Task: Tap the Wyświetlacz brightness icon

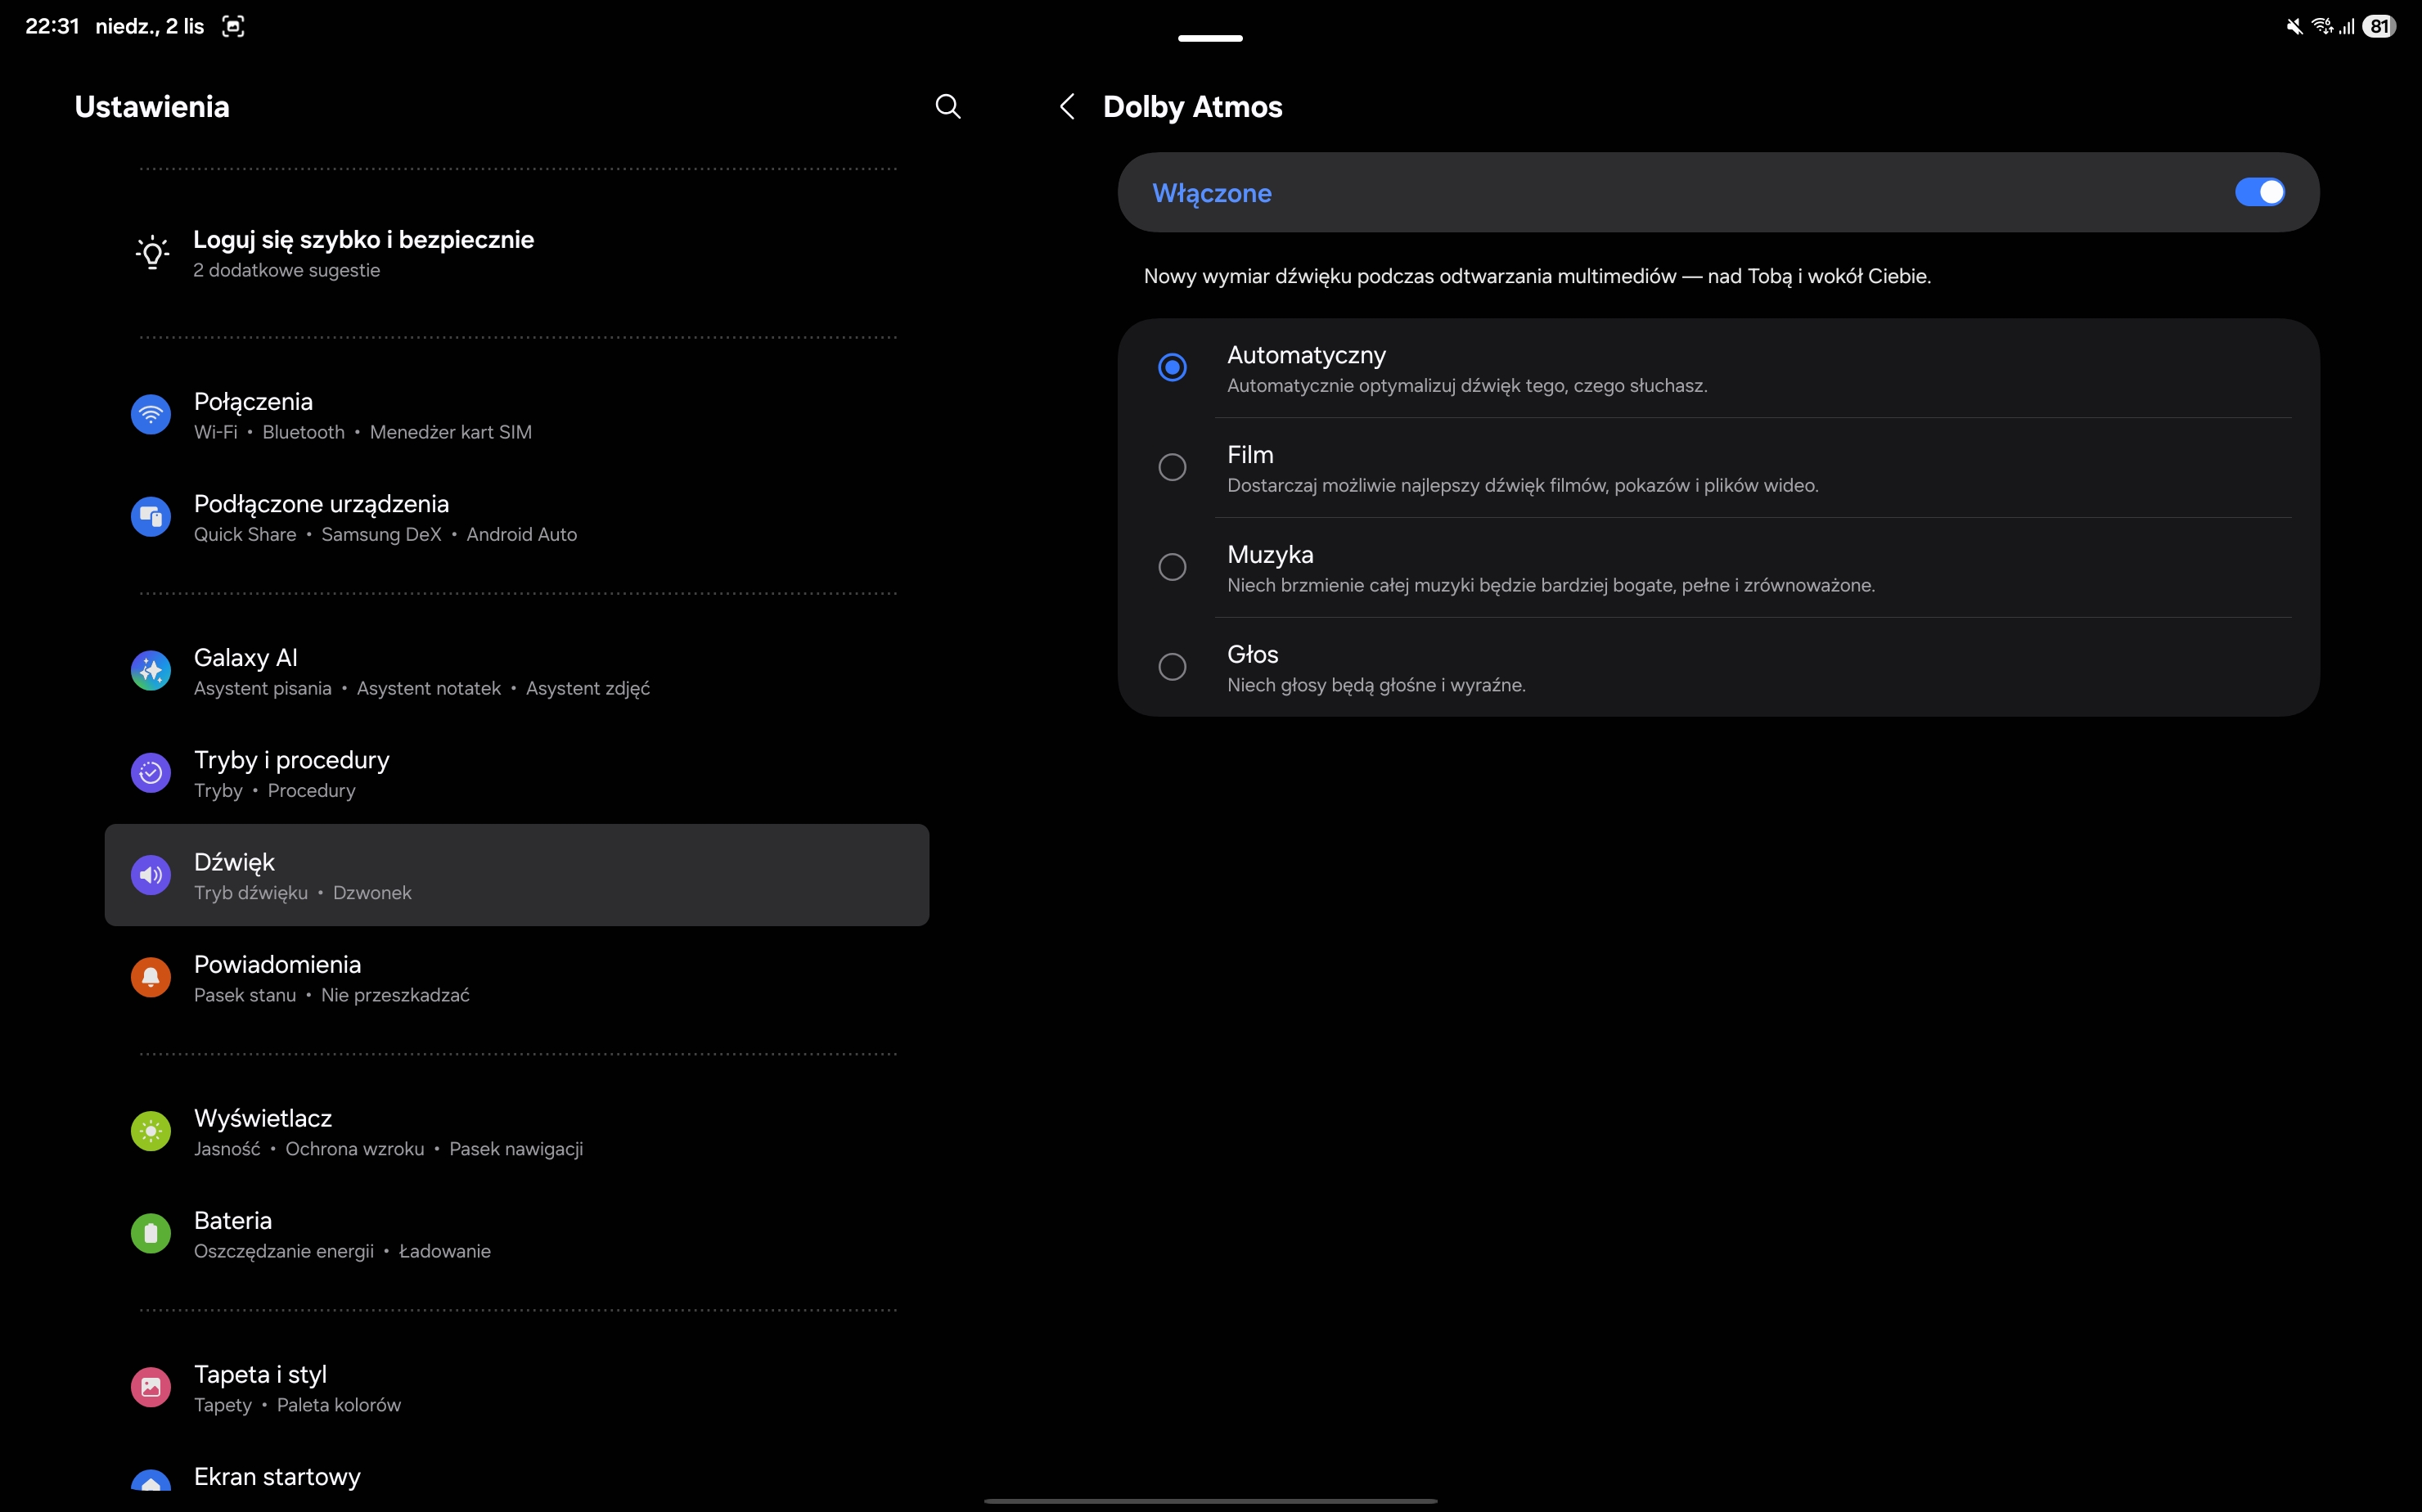Action: (151, 1131)
